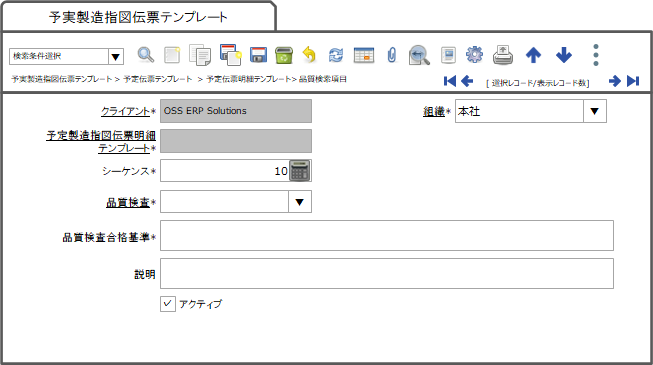Delete the record using the green trash icon

[284, 55]
